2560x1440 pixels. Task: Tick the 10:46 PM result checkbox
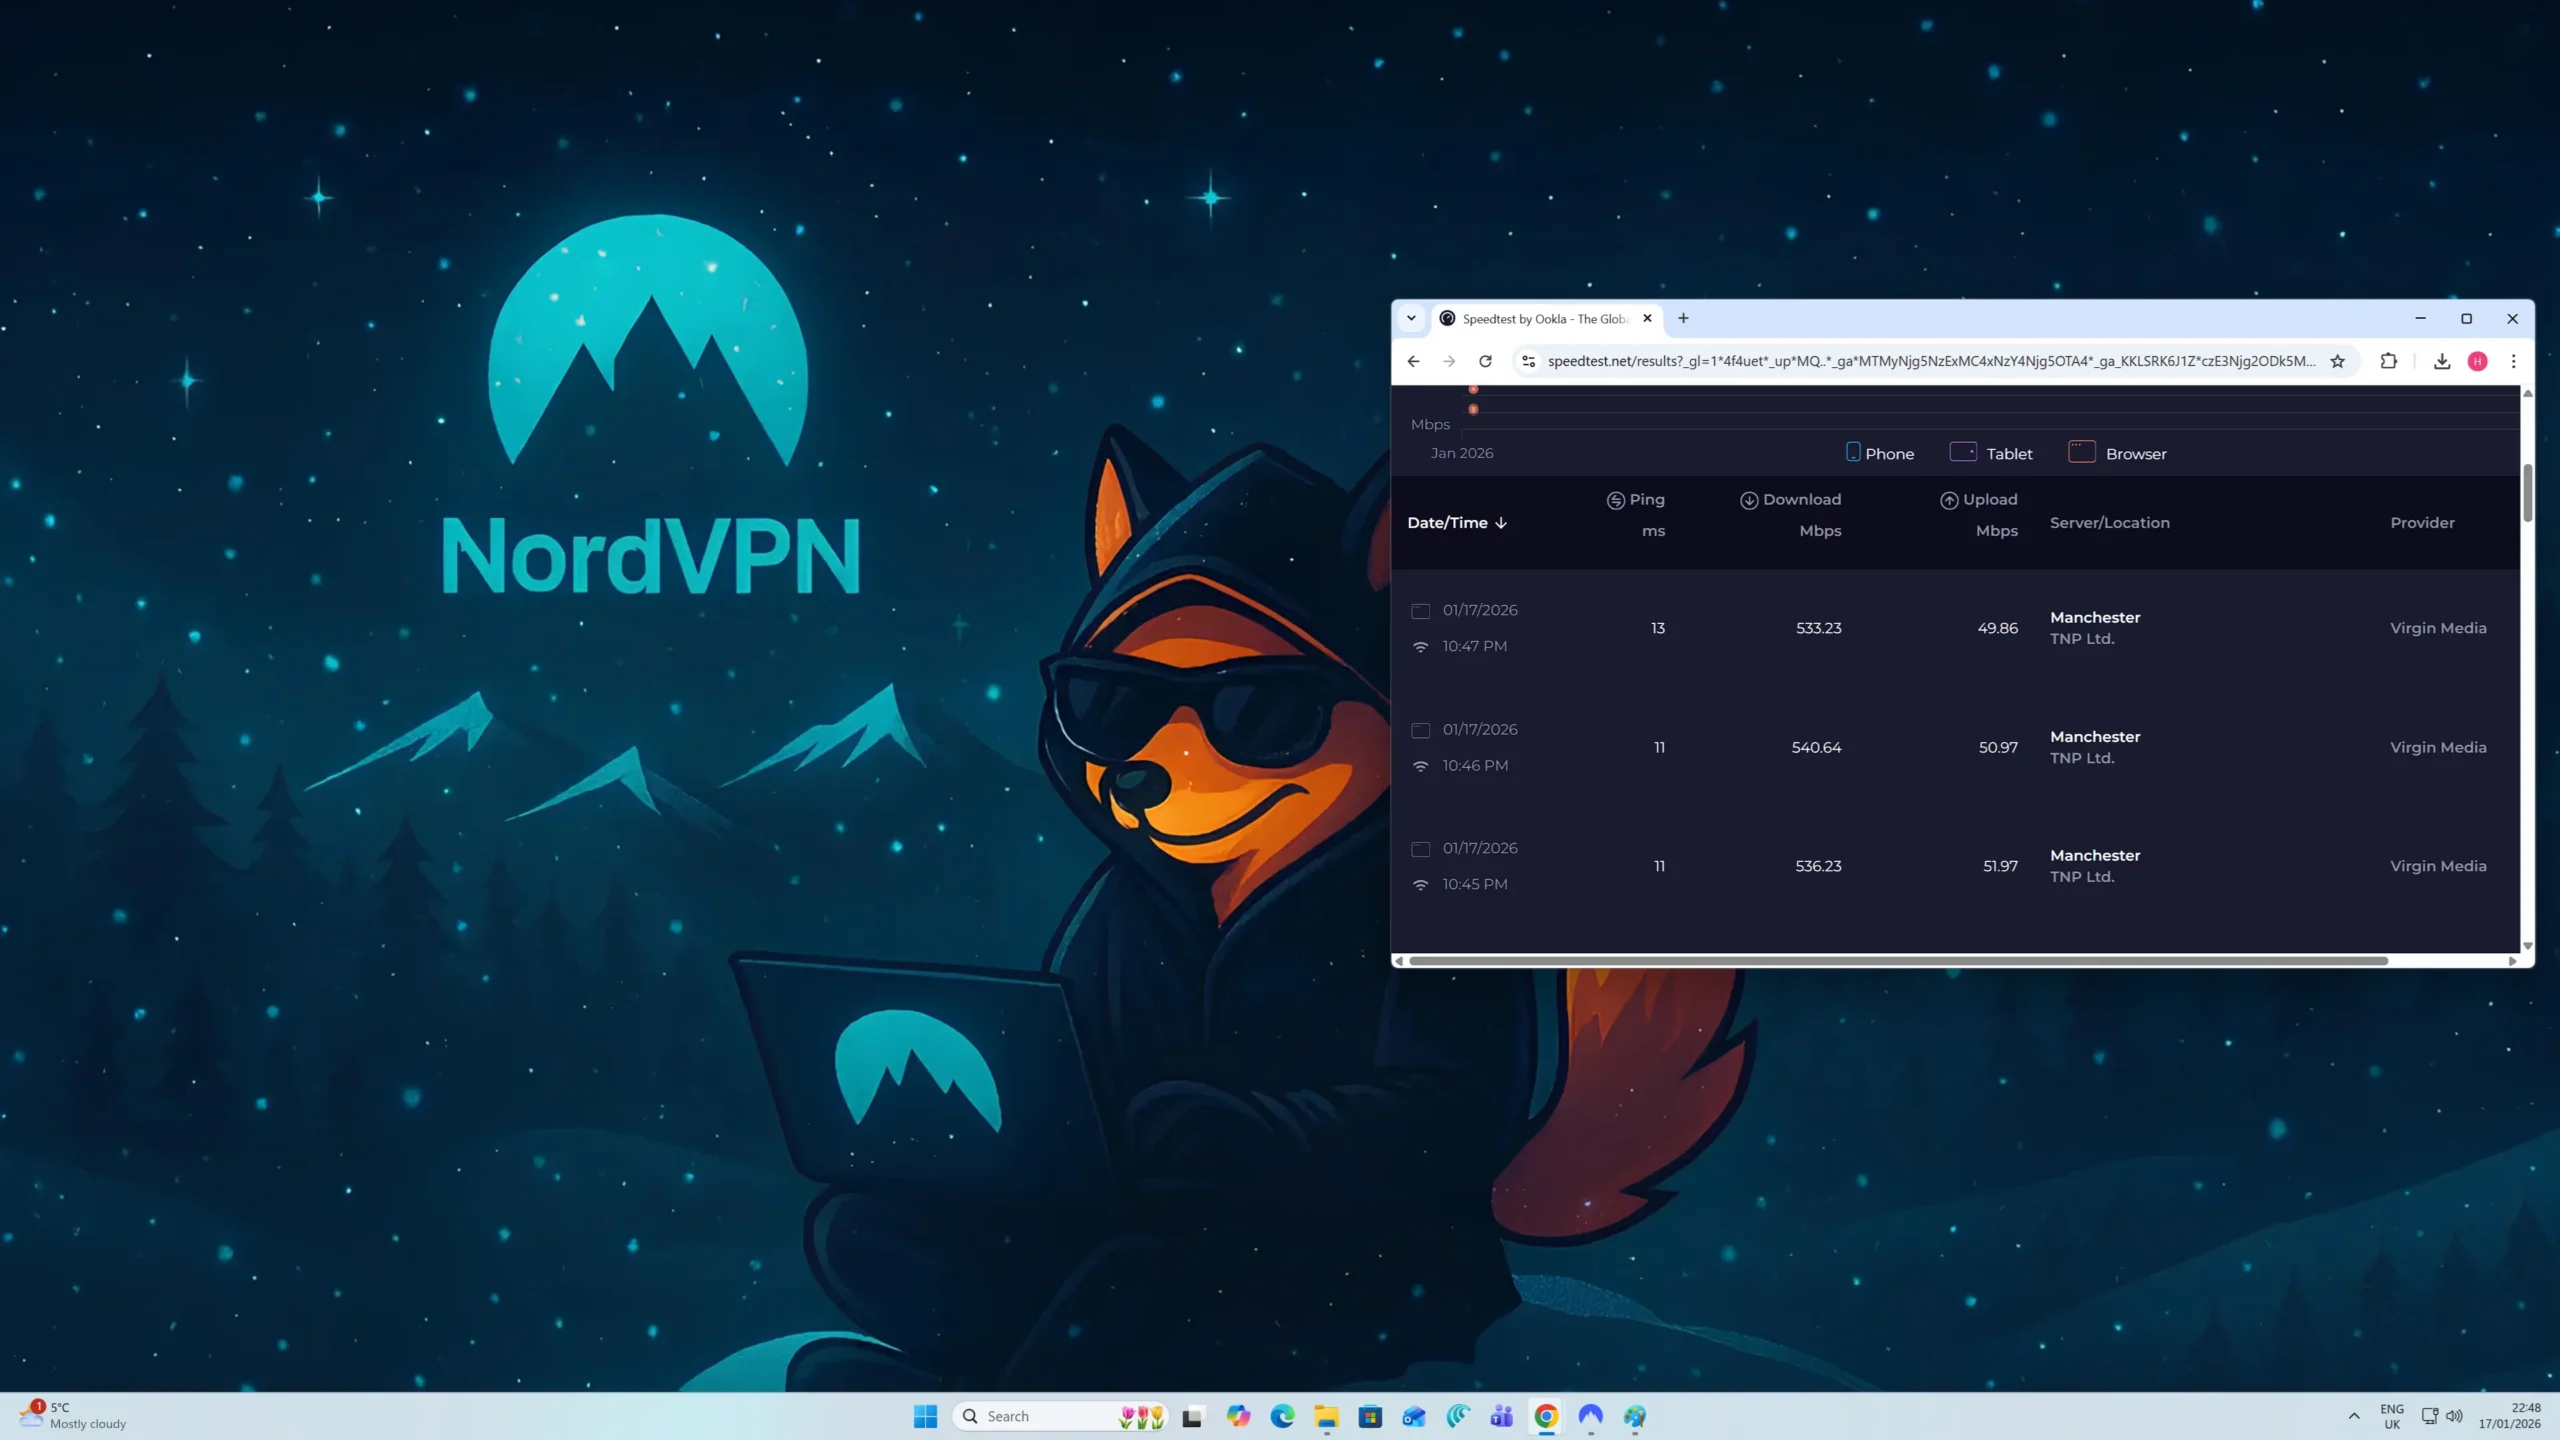(x=1420, y=730)
